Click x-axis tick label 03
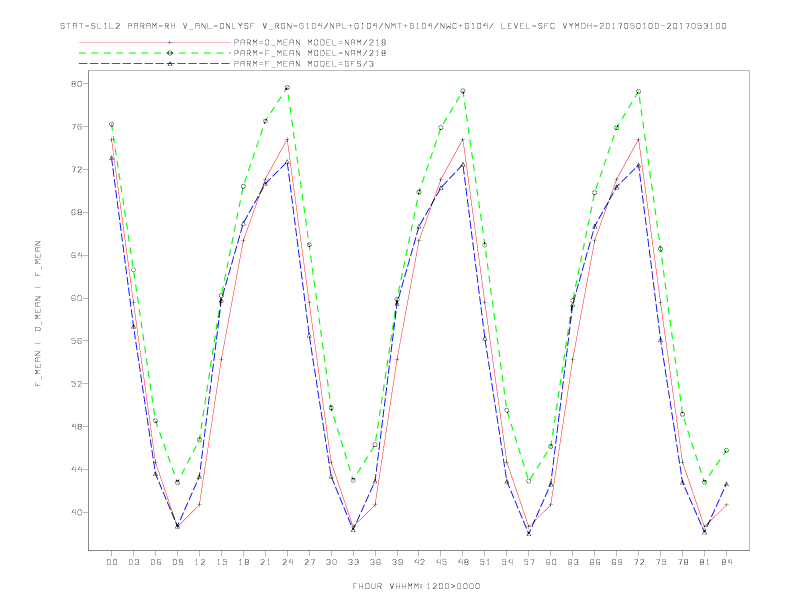 [134, 562]
